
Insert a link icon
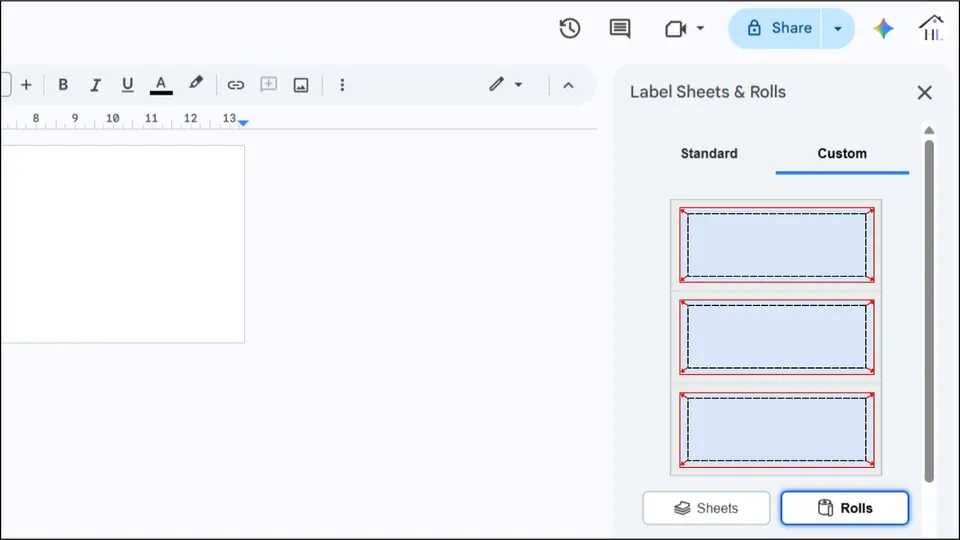236,84
